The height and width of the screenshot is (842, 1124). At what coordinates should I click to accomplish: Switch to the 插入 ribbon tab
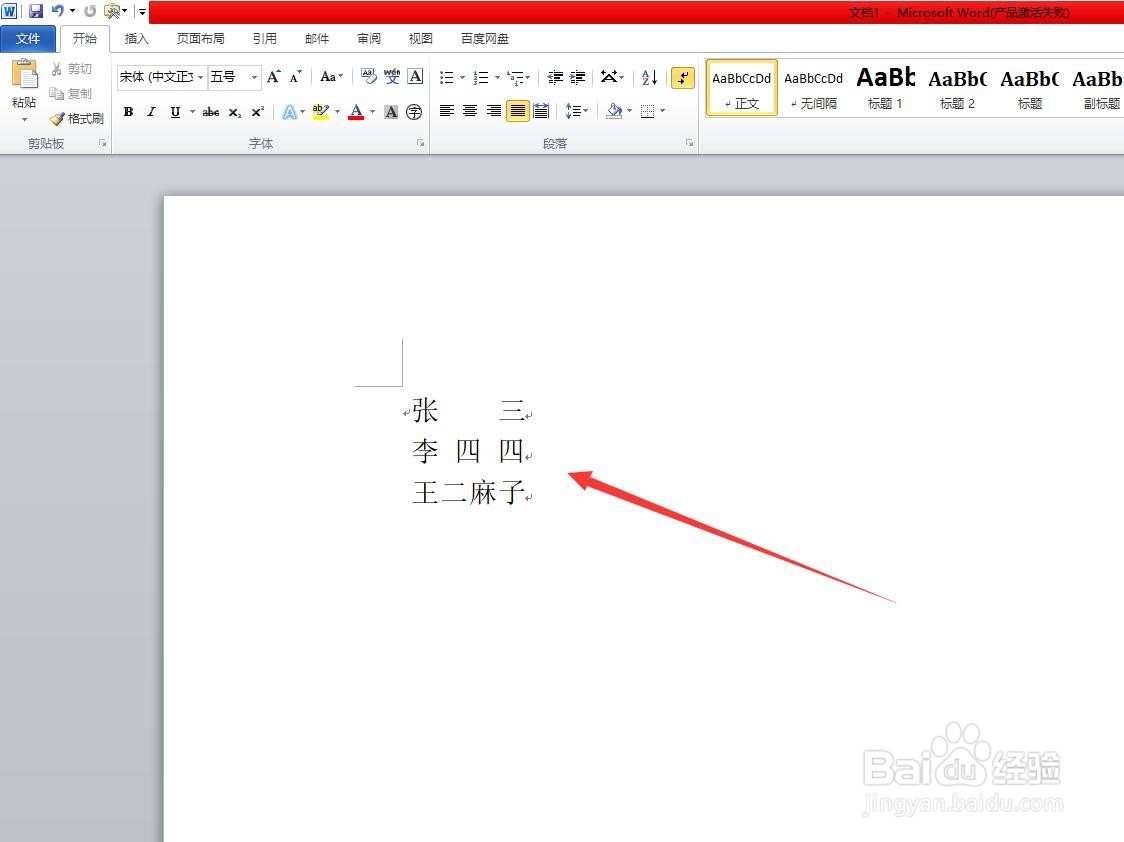[x=136, y=38]
